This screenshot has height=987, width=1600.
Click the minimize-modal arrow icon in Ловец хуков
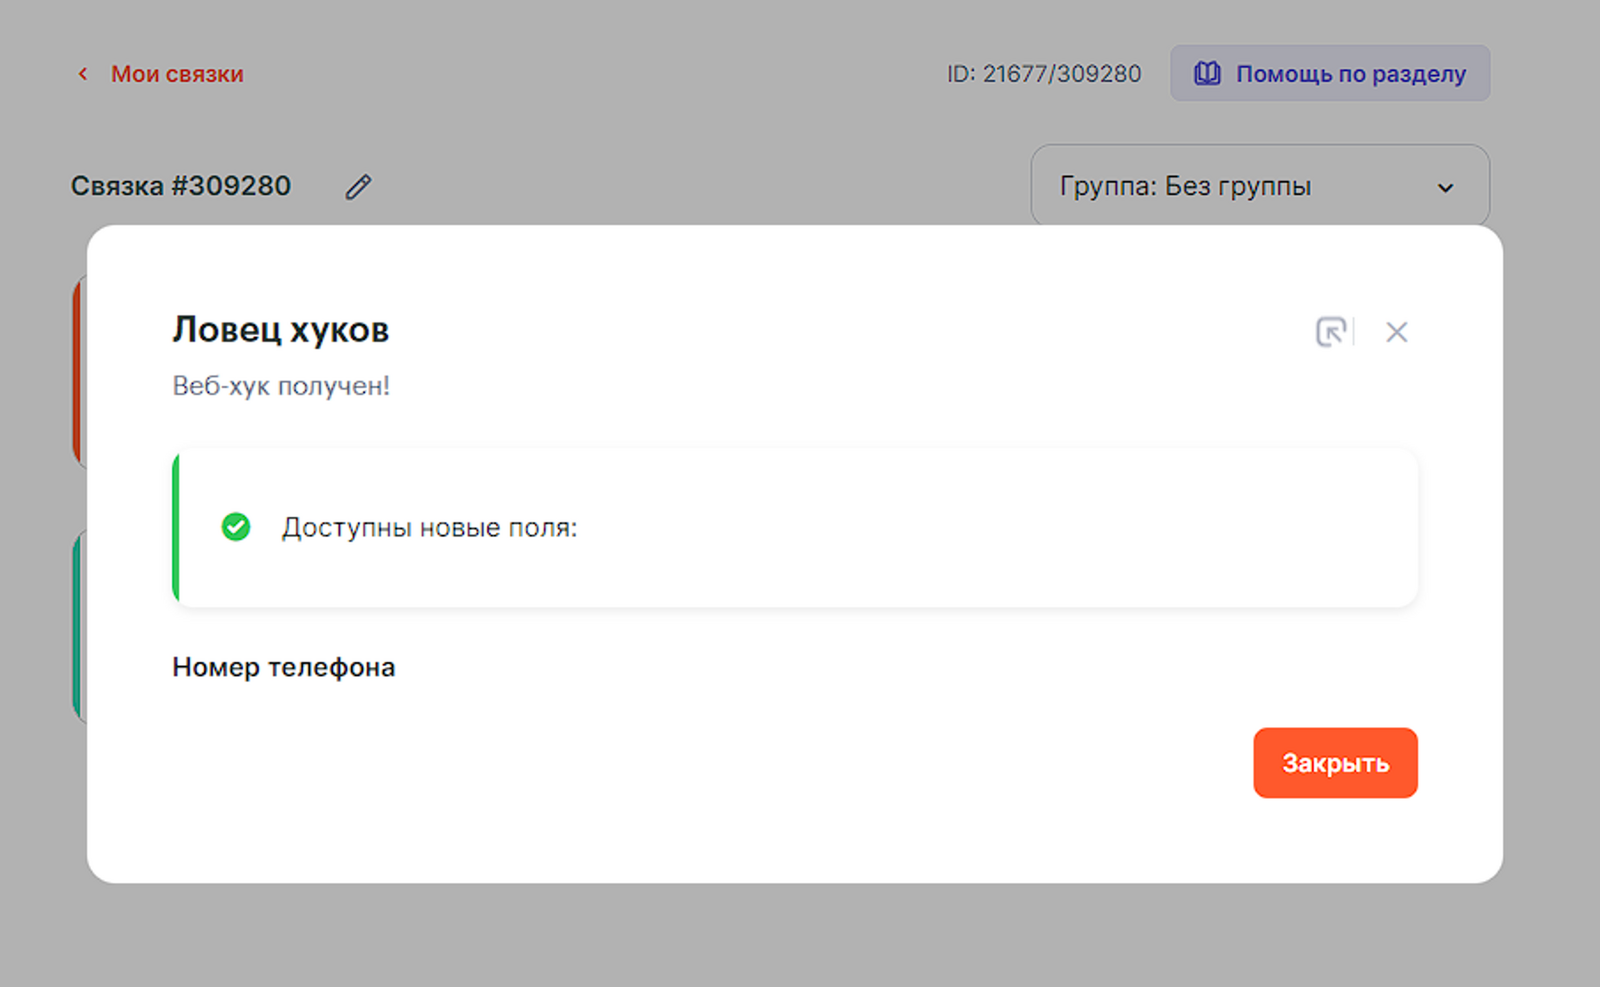1330,332
